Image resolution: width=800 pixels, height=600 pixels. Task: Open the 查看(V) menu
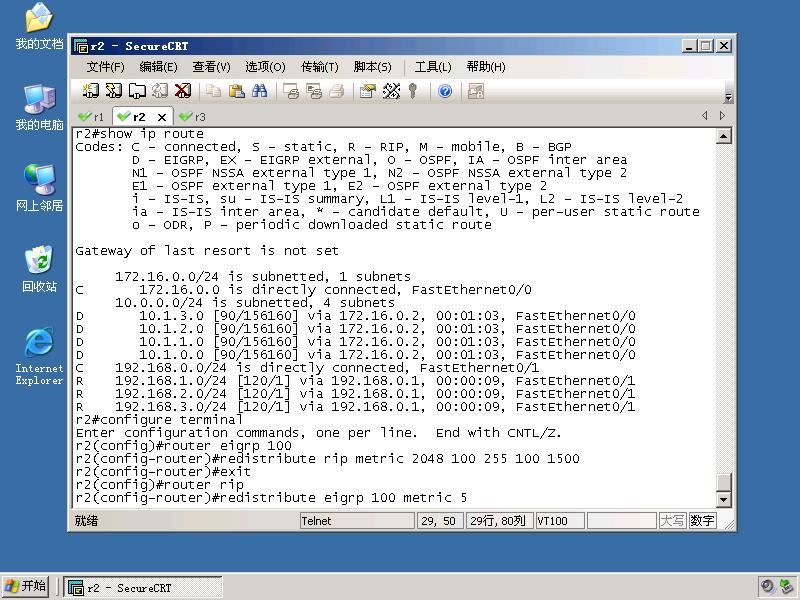211,67
